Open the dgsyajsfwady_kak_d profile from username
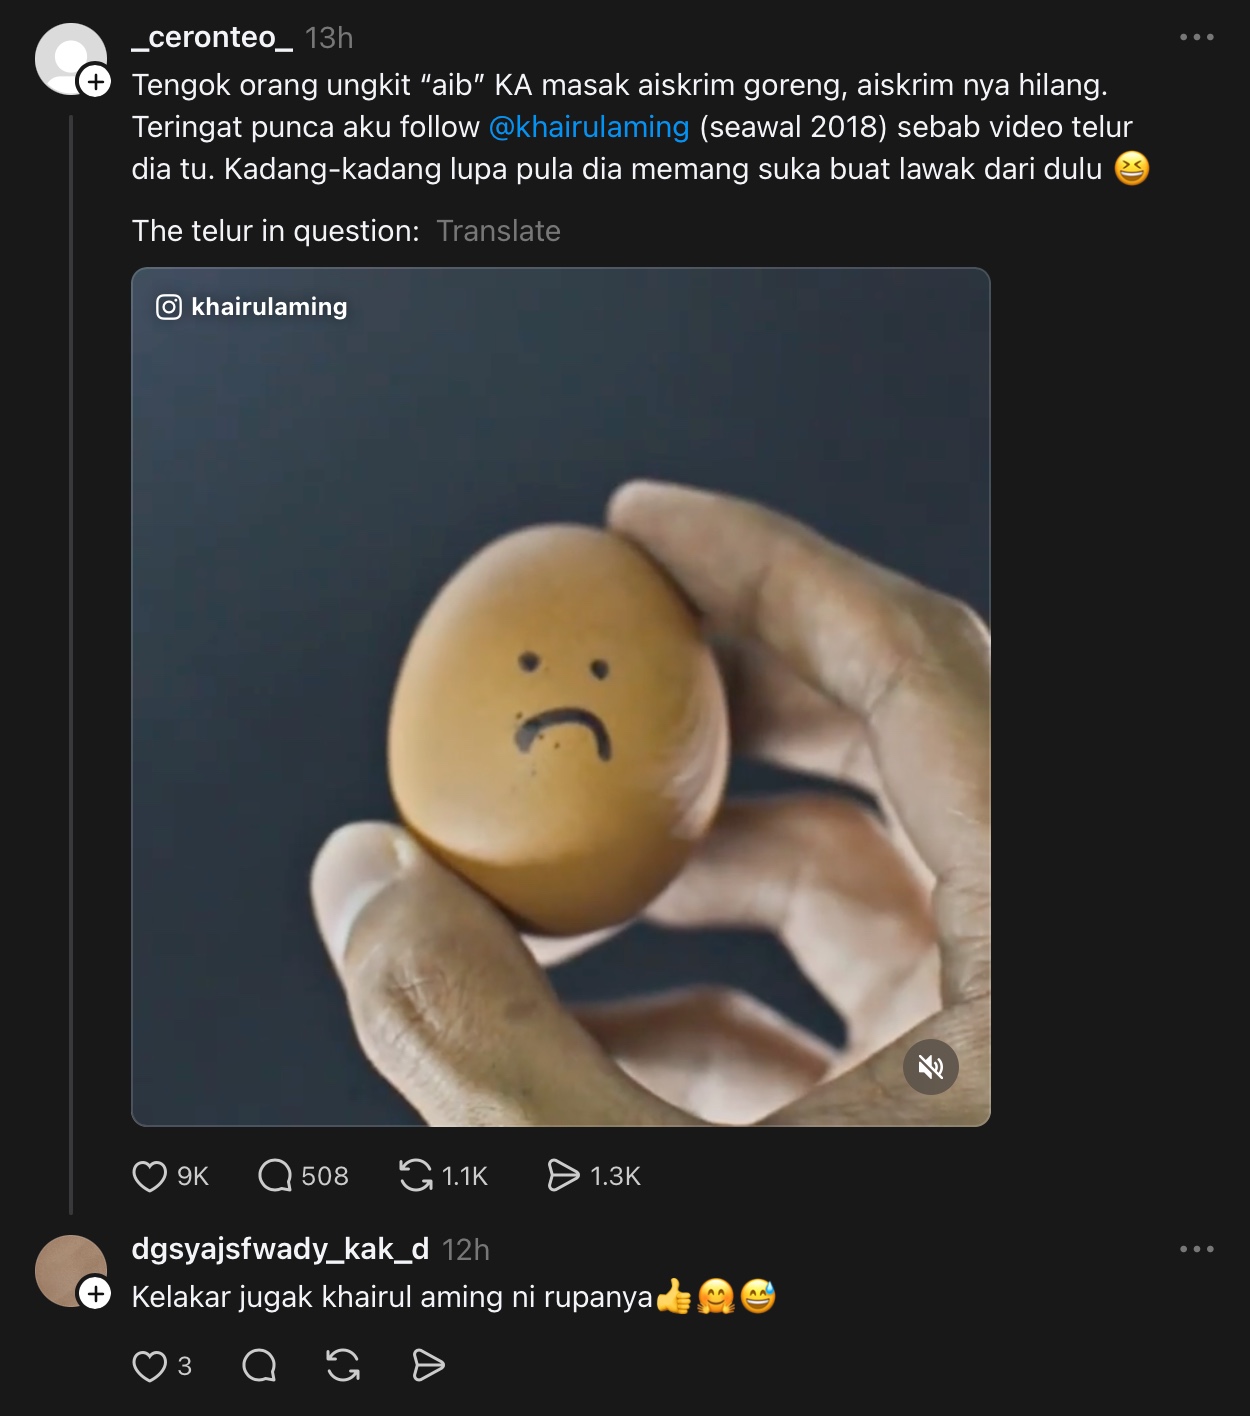 pos(280,1249)
